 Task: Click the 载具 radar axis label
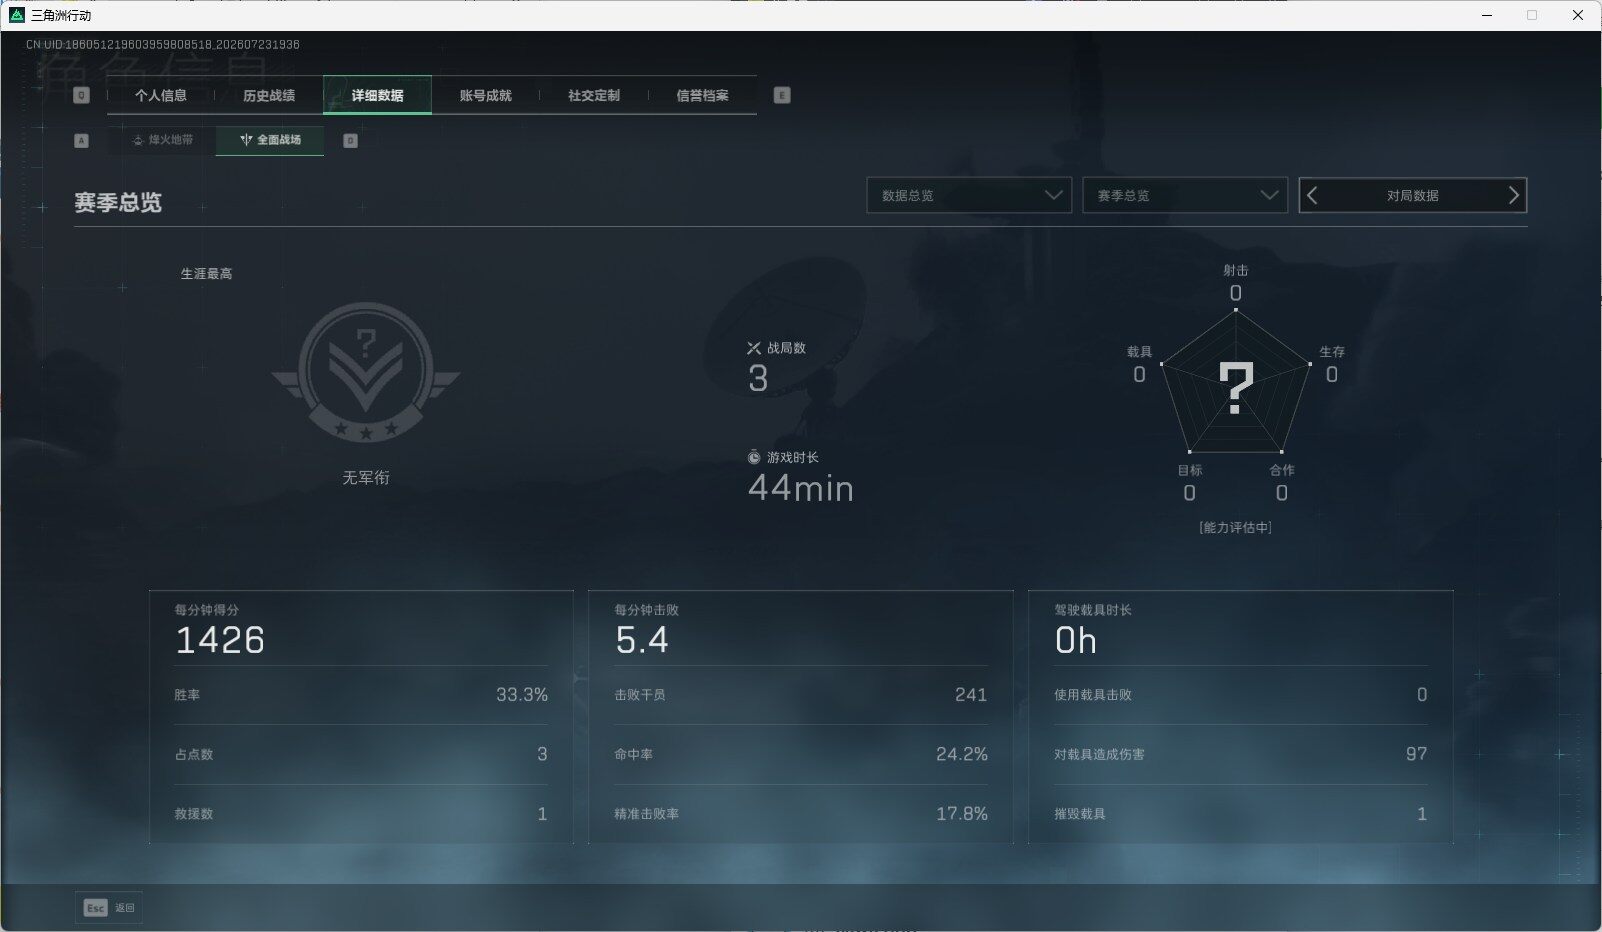(x=1139, y=352)
